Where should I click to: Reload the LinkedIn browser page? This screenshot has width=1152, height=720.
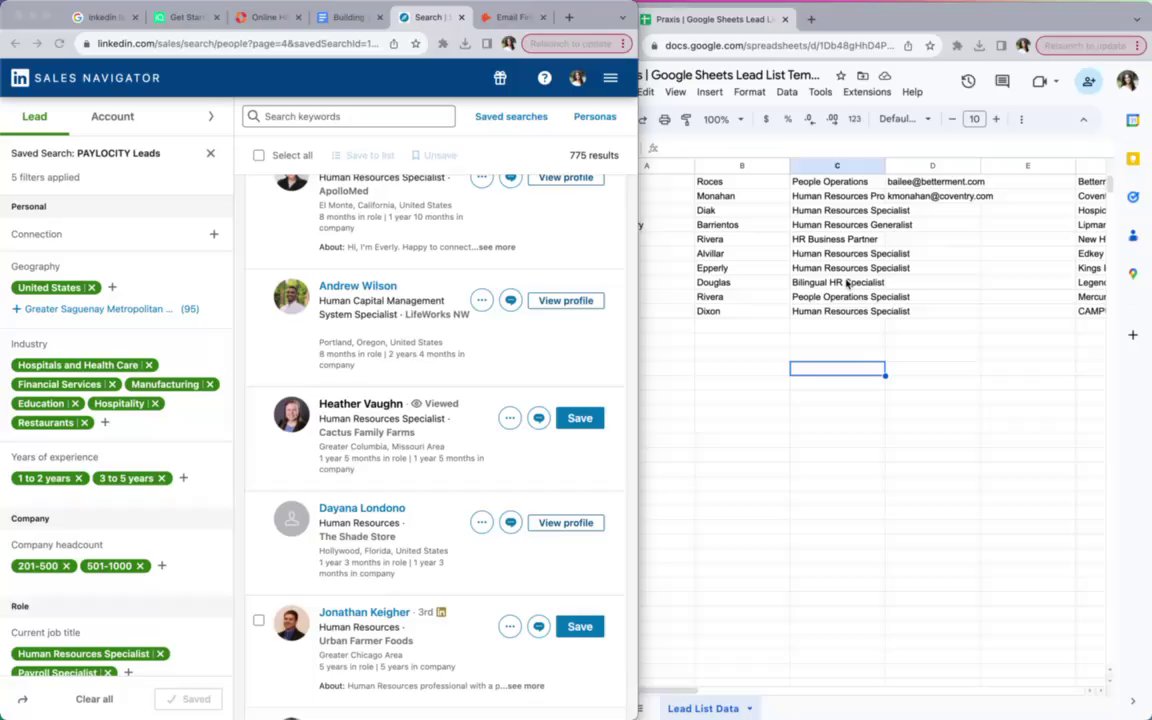(x=60, y=43)
